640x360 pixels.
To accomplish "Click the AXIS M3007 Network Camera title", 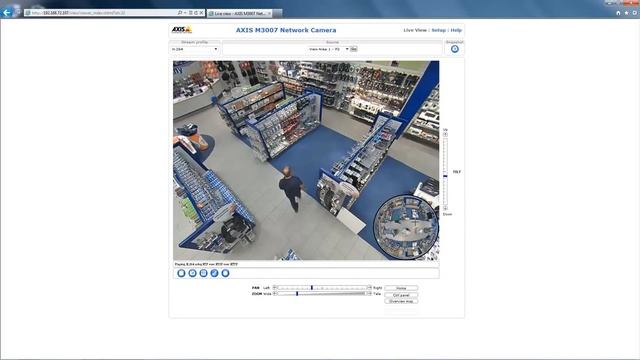I will coord(286,30).
